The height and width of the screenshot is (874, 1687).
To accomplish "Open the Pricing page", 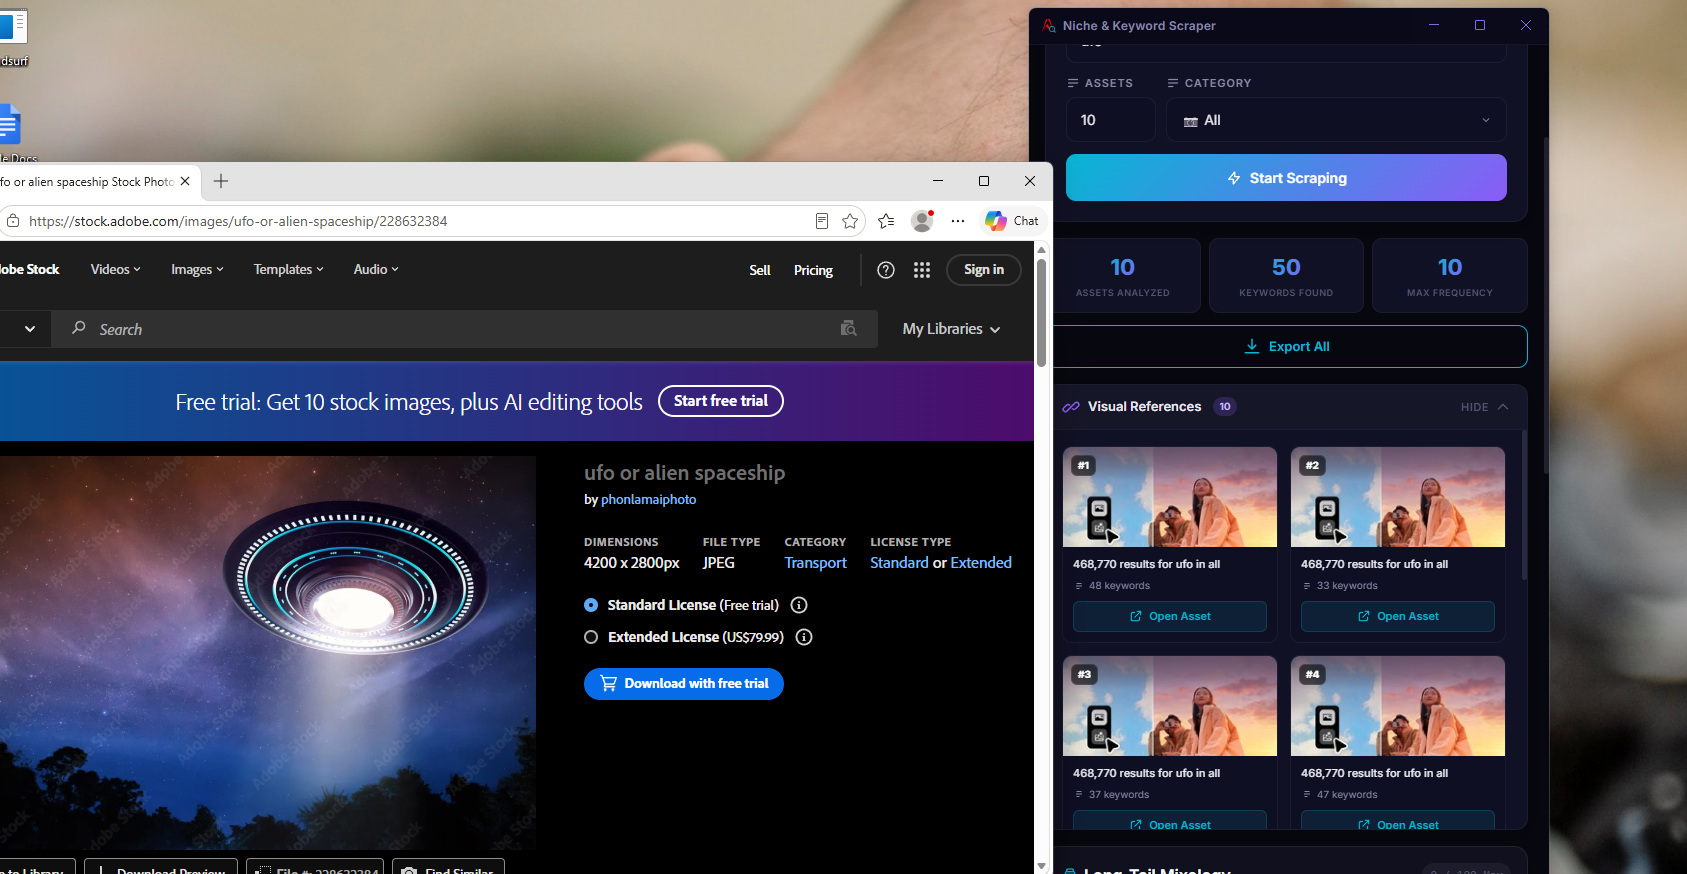I will pos(813,270).
